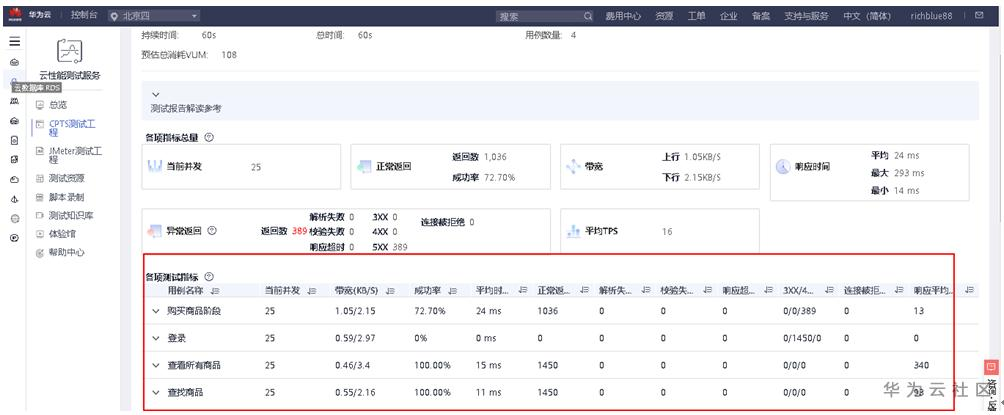
Task: Open 工单 in the top bar
Action: point(697,16)
